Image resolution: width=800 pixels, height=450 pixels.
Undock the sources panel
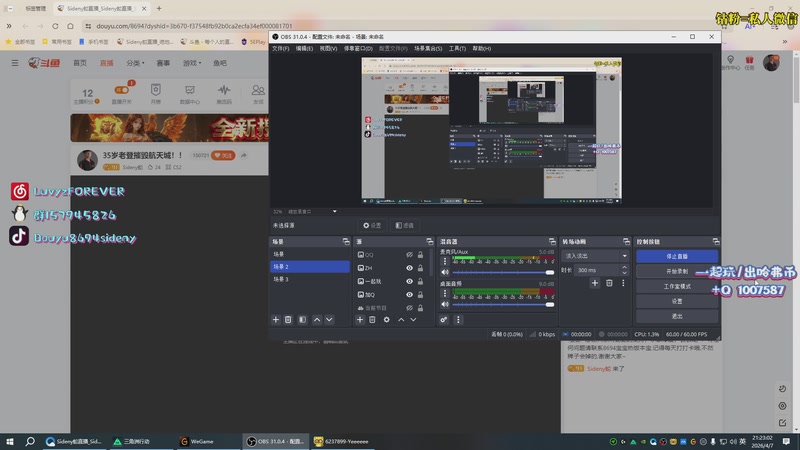pos(430,241)
